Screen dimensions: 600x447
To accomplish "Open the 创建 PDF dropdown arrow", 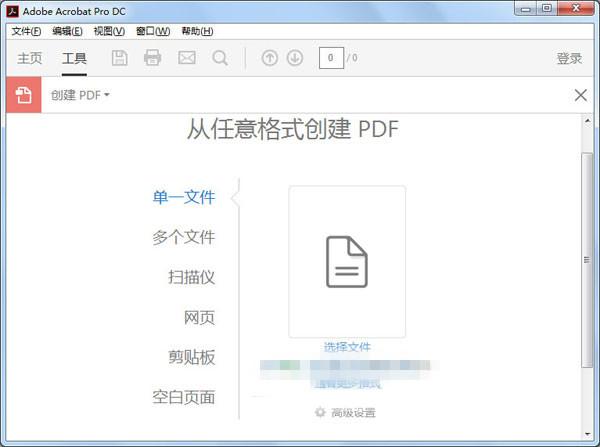I will (x=107, y=95).
